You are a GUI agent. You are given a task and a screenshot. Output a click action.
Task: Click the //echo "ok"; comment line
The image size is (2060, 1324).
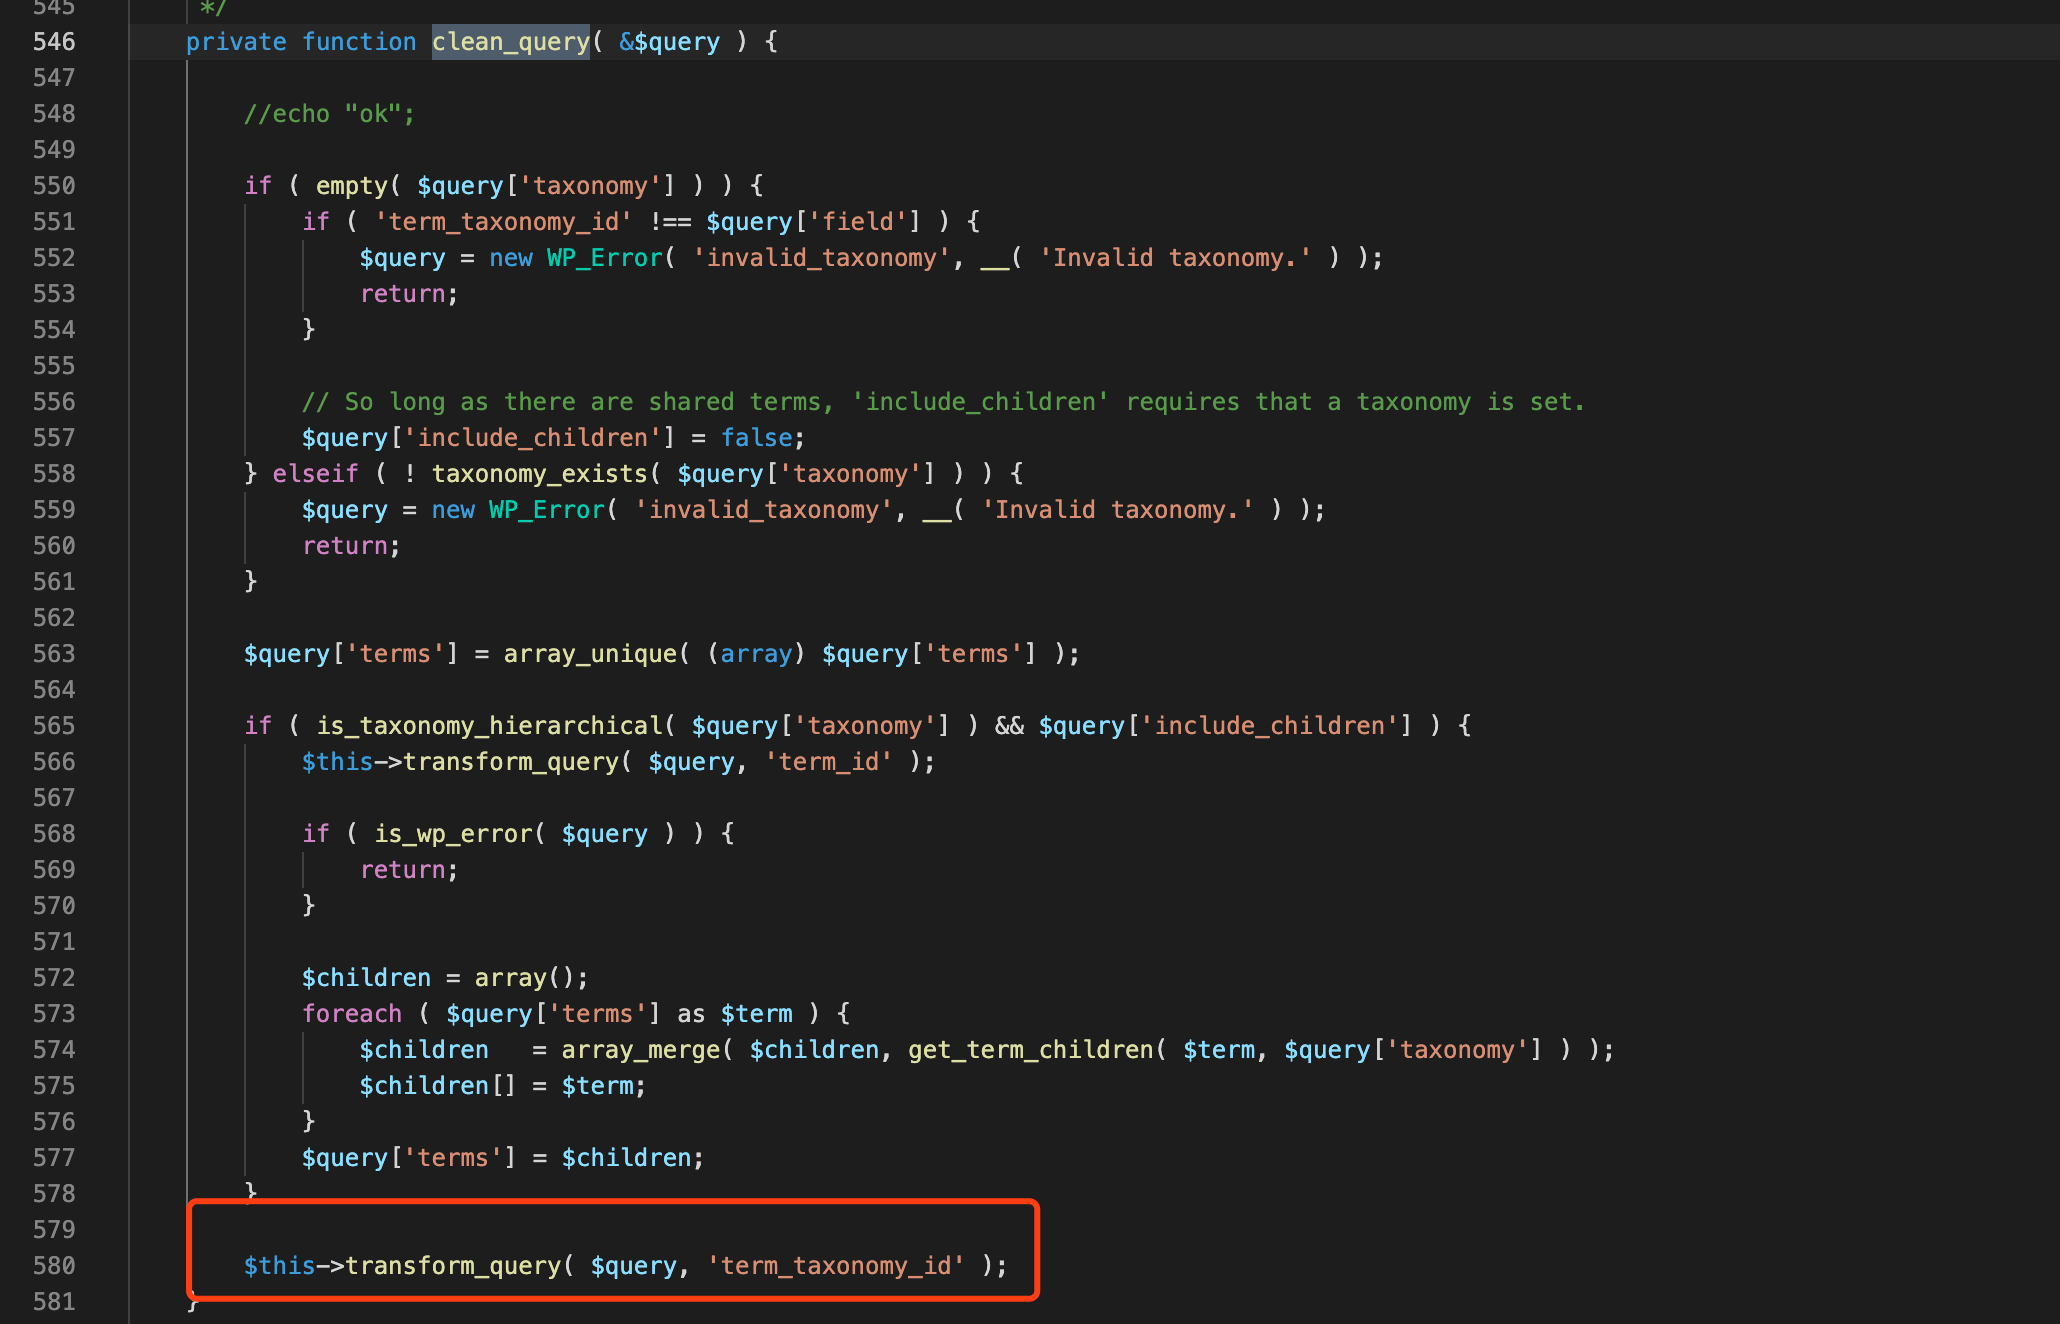click(329, 114)
